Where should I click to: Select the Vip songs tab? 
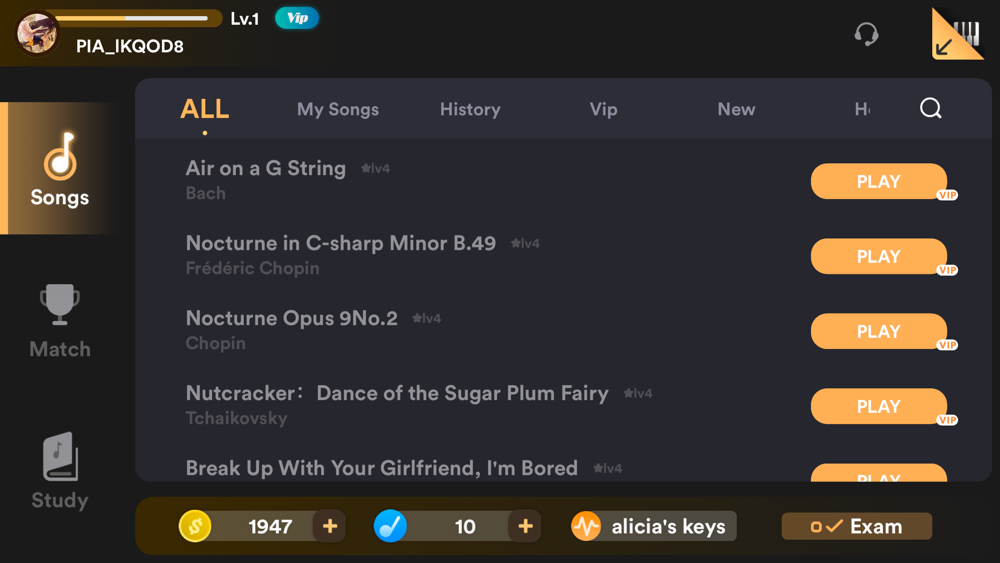pos(603,109)
